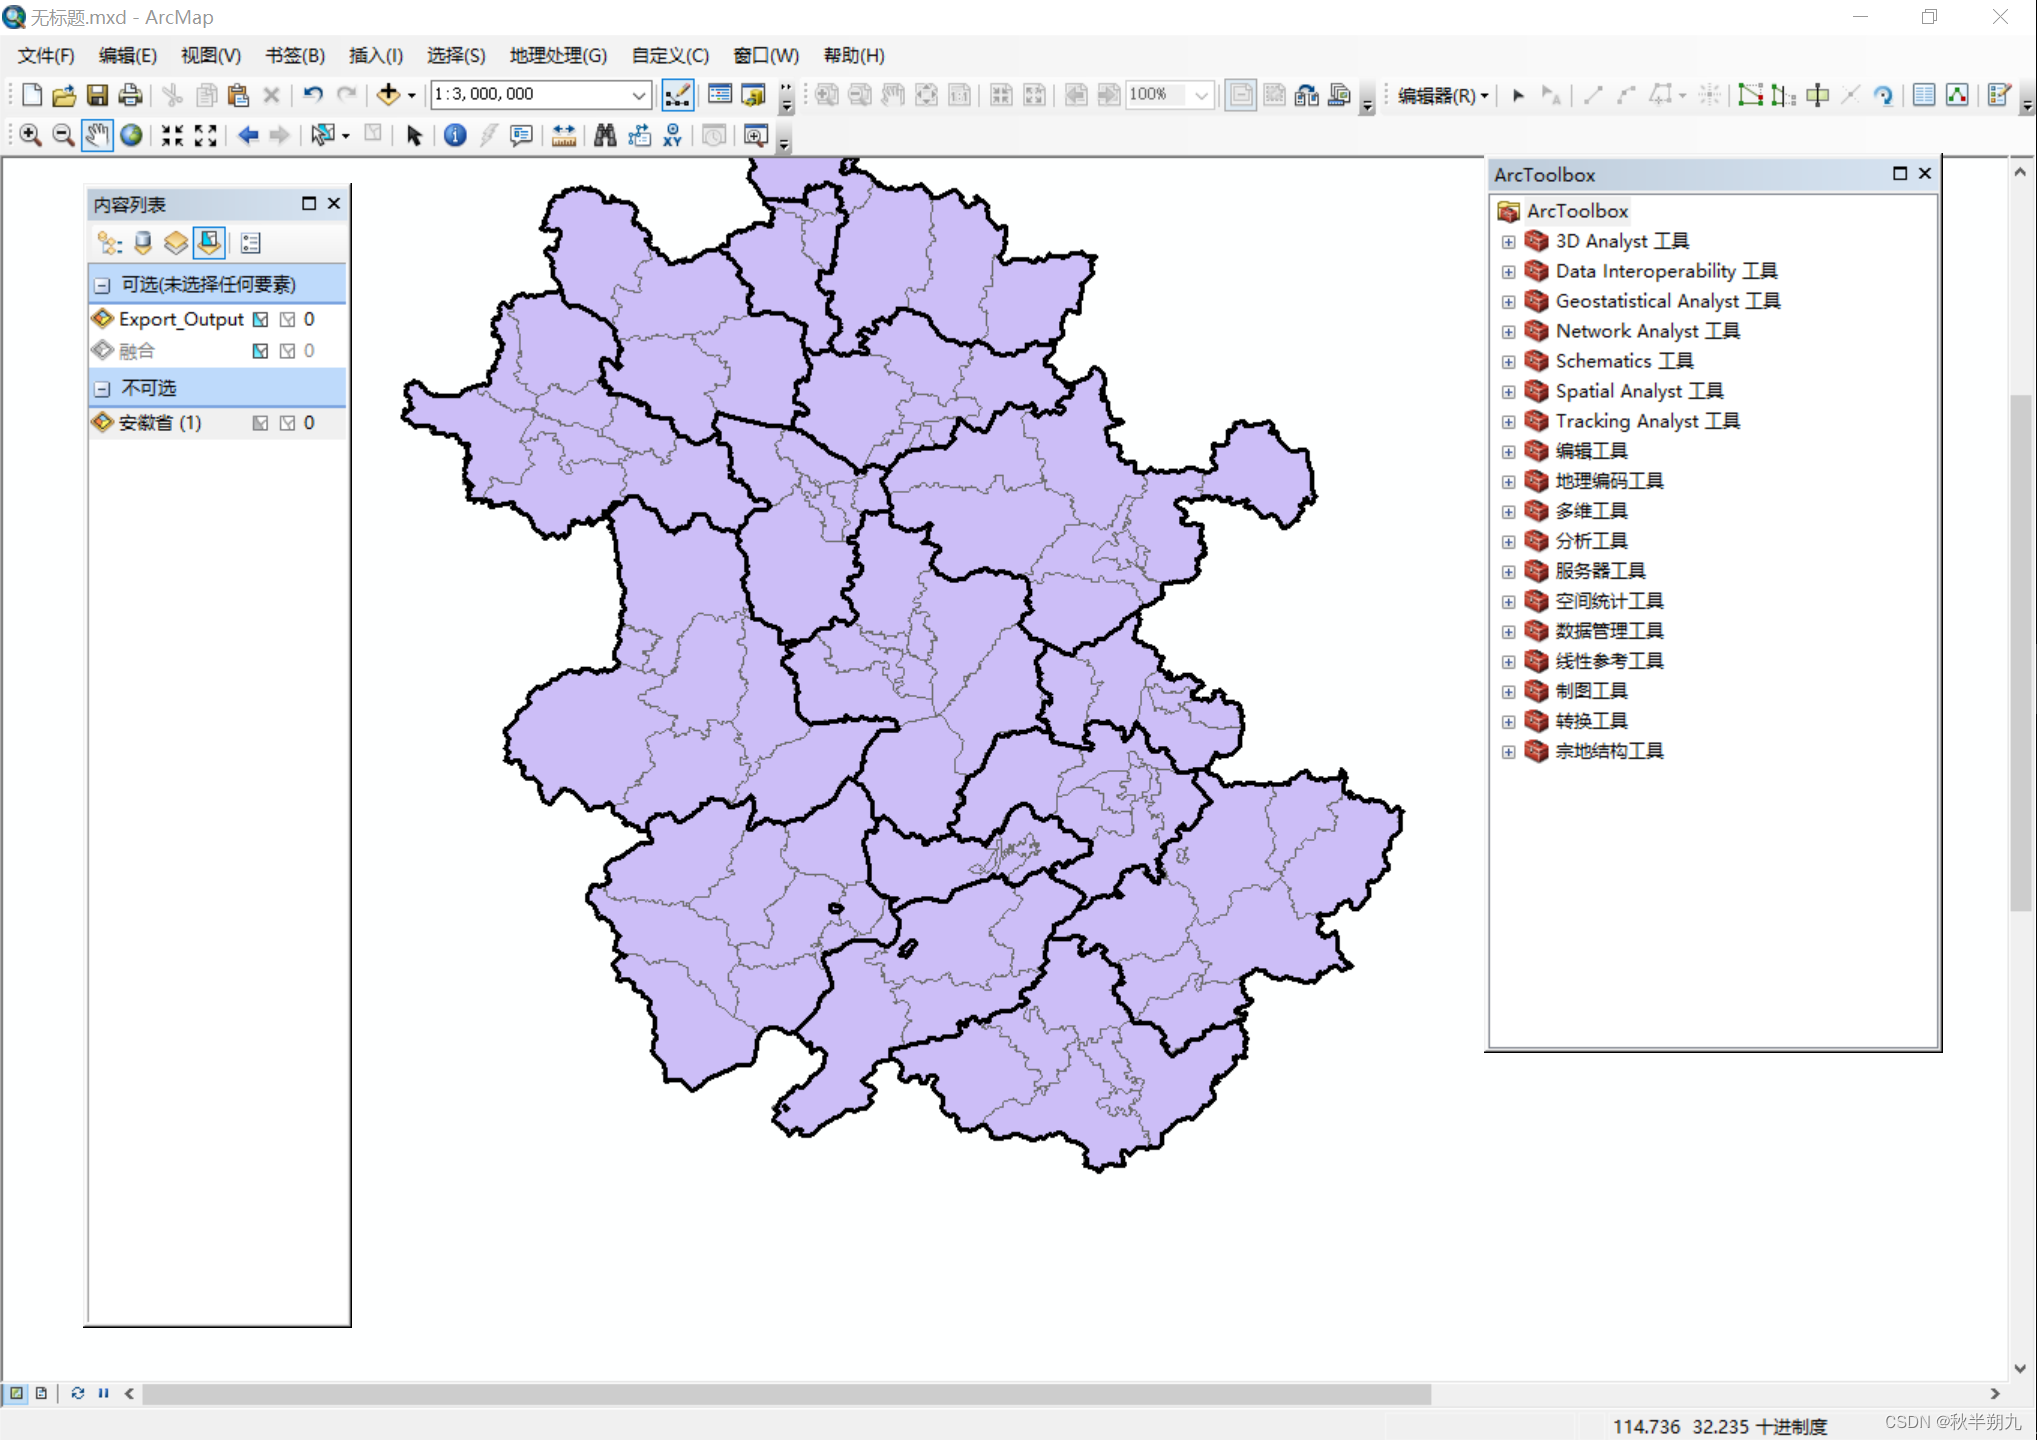Open the 书签(B) menu
This screenshot has height=1440, width=2037.
click(x=295, y=56)
